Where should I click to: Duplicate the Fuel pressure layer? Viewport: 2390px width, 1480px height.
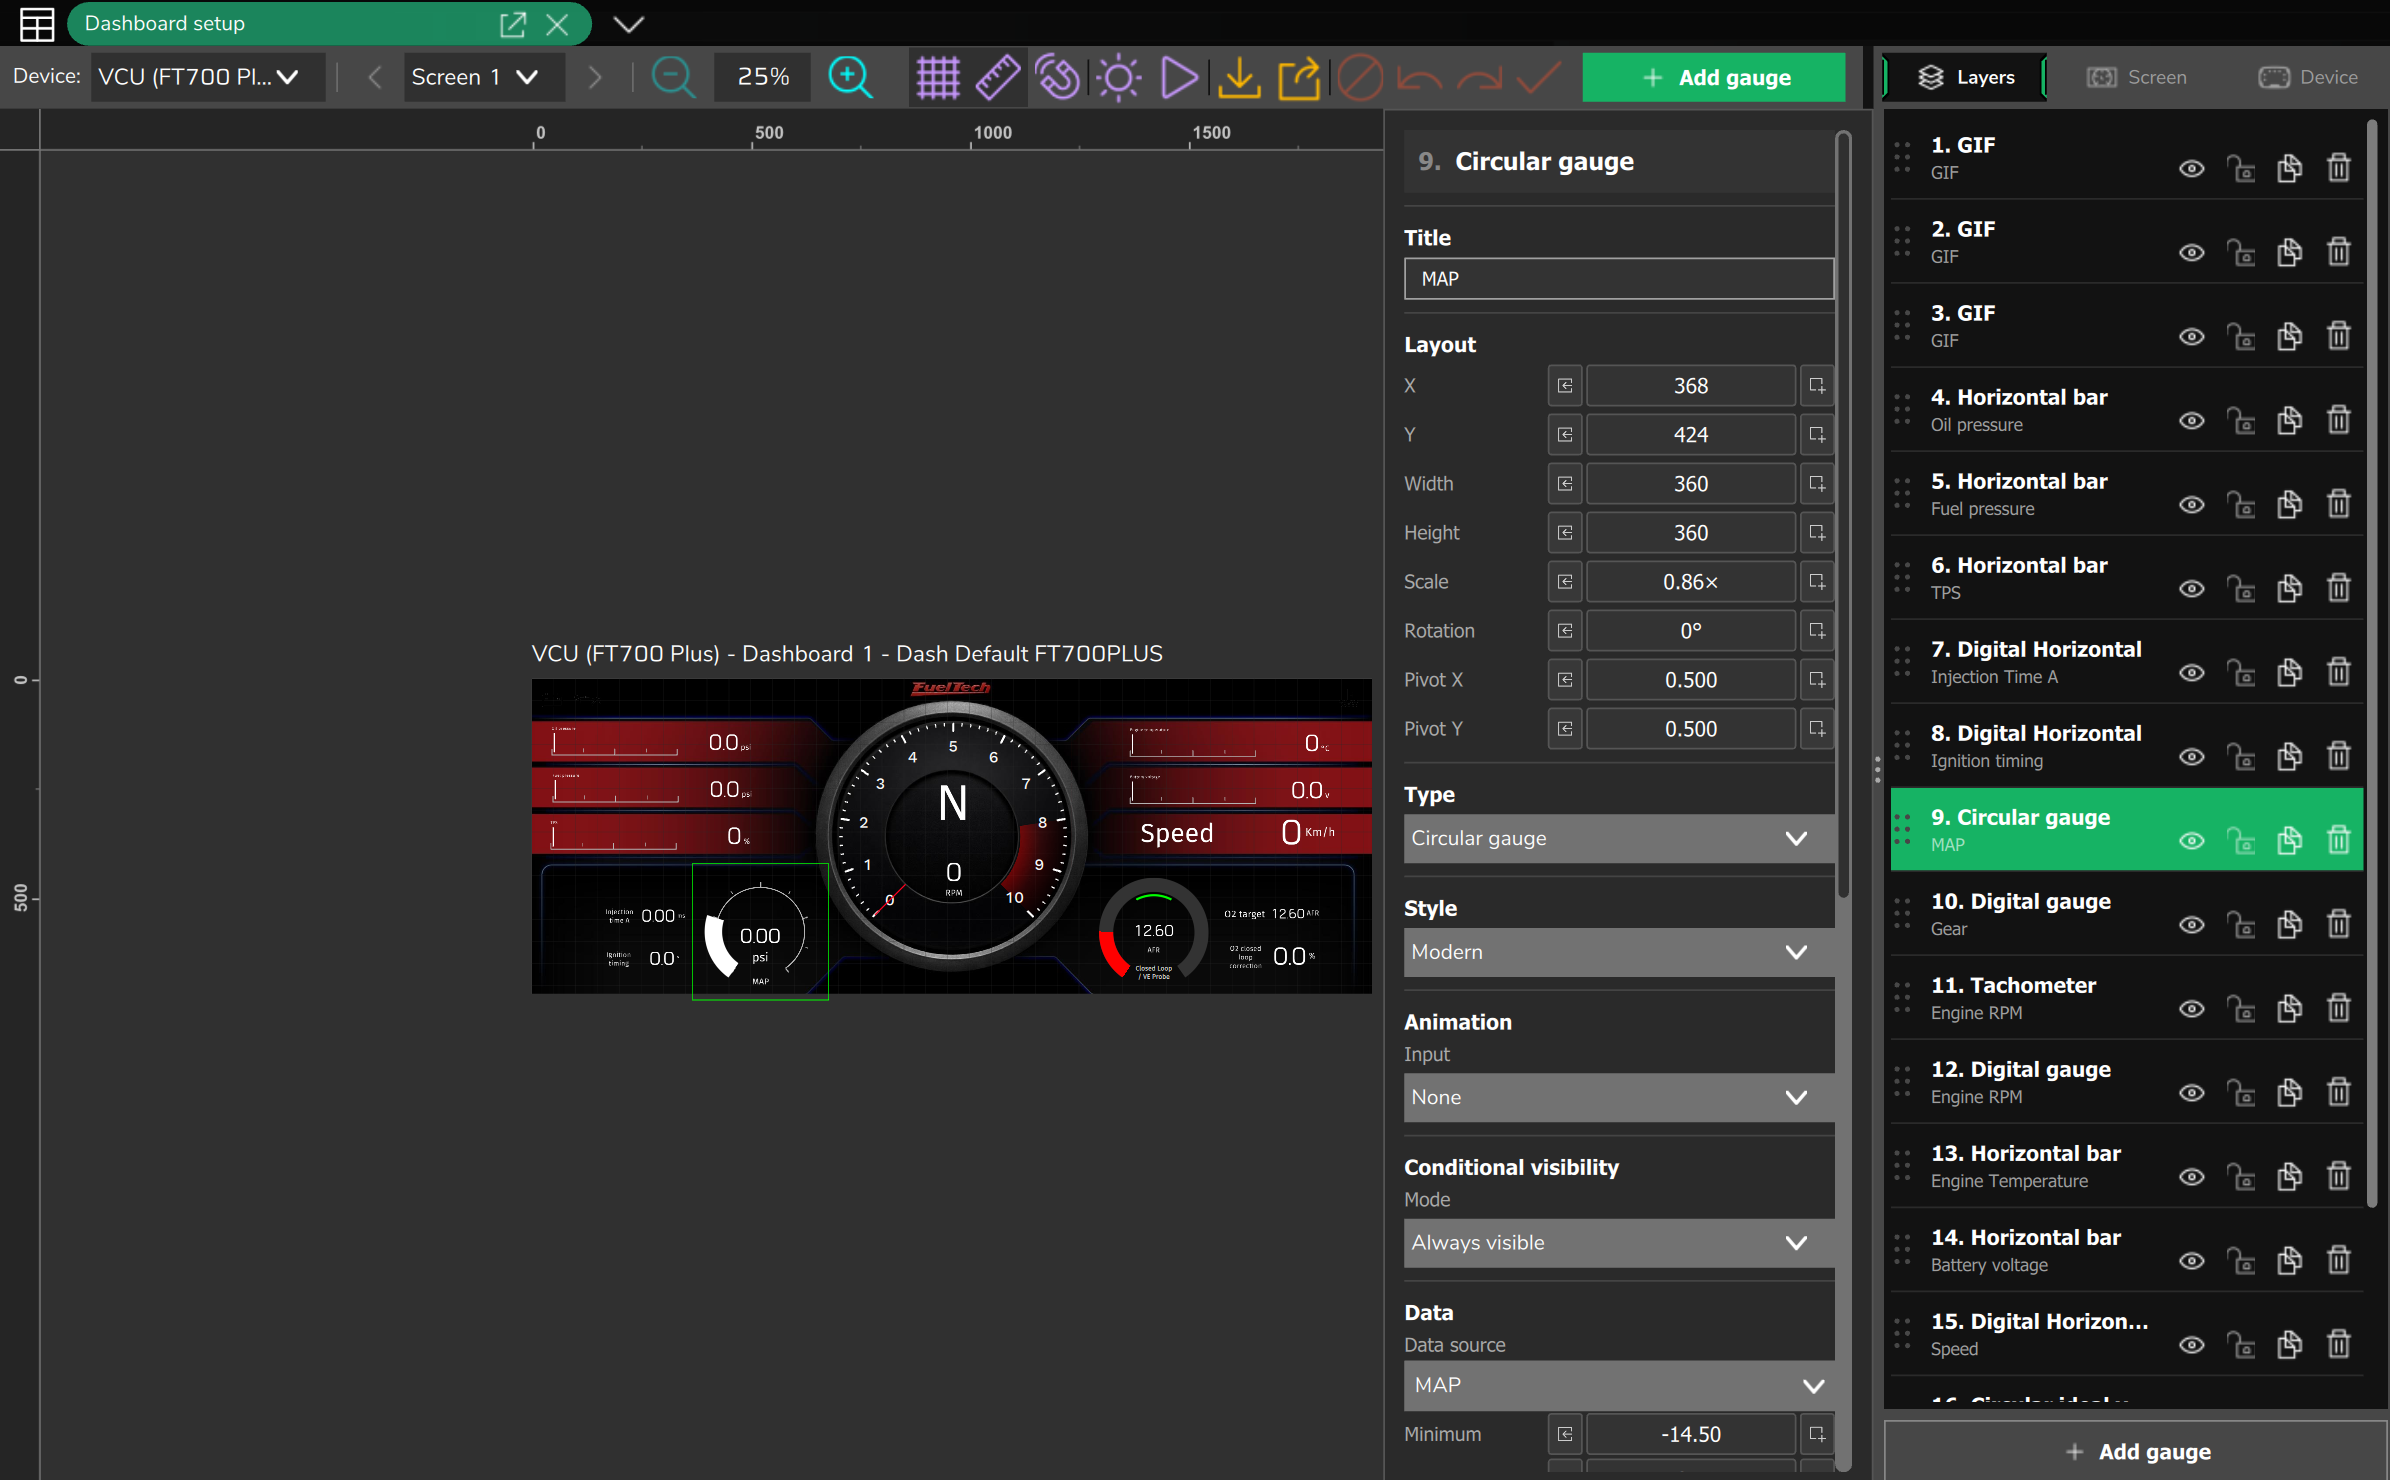pyautogui.click(x=2289, y=504)
